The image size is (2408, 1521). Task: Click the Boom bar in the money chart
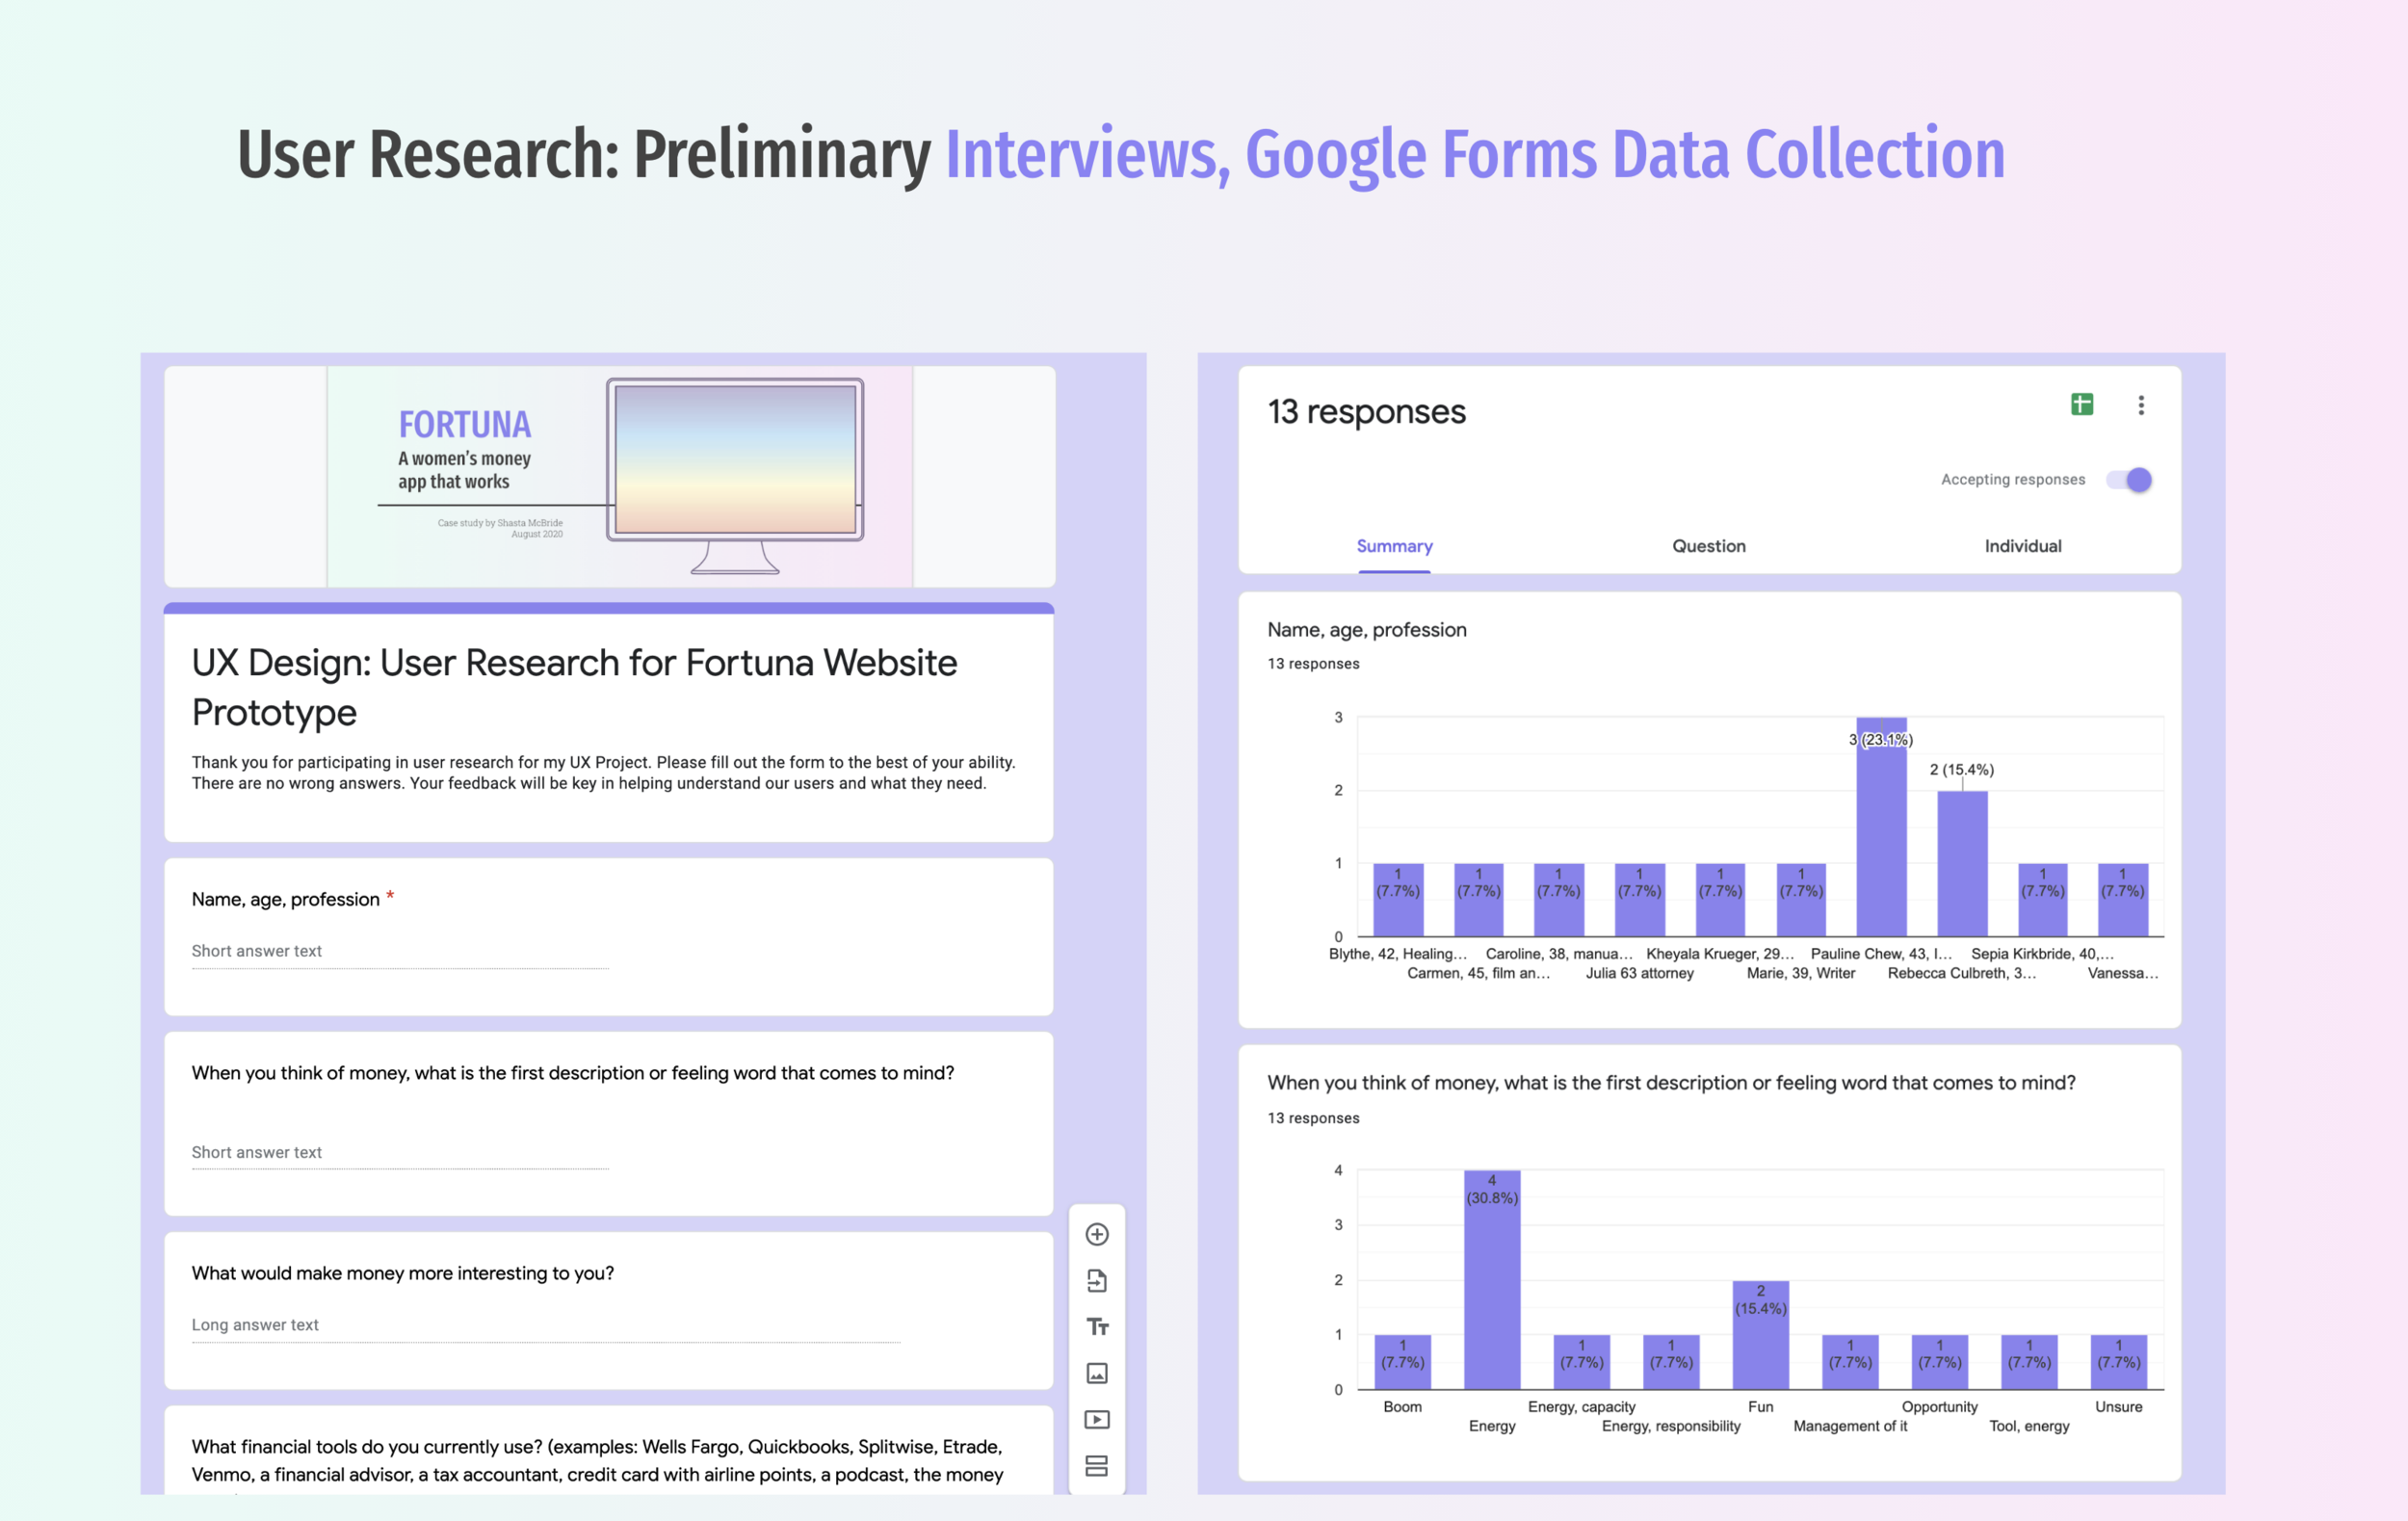click(x=1402, y=1362)
